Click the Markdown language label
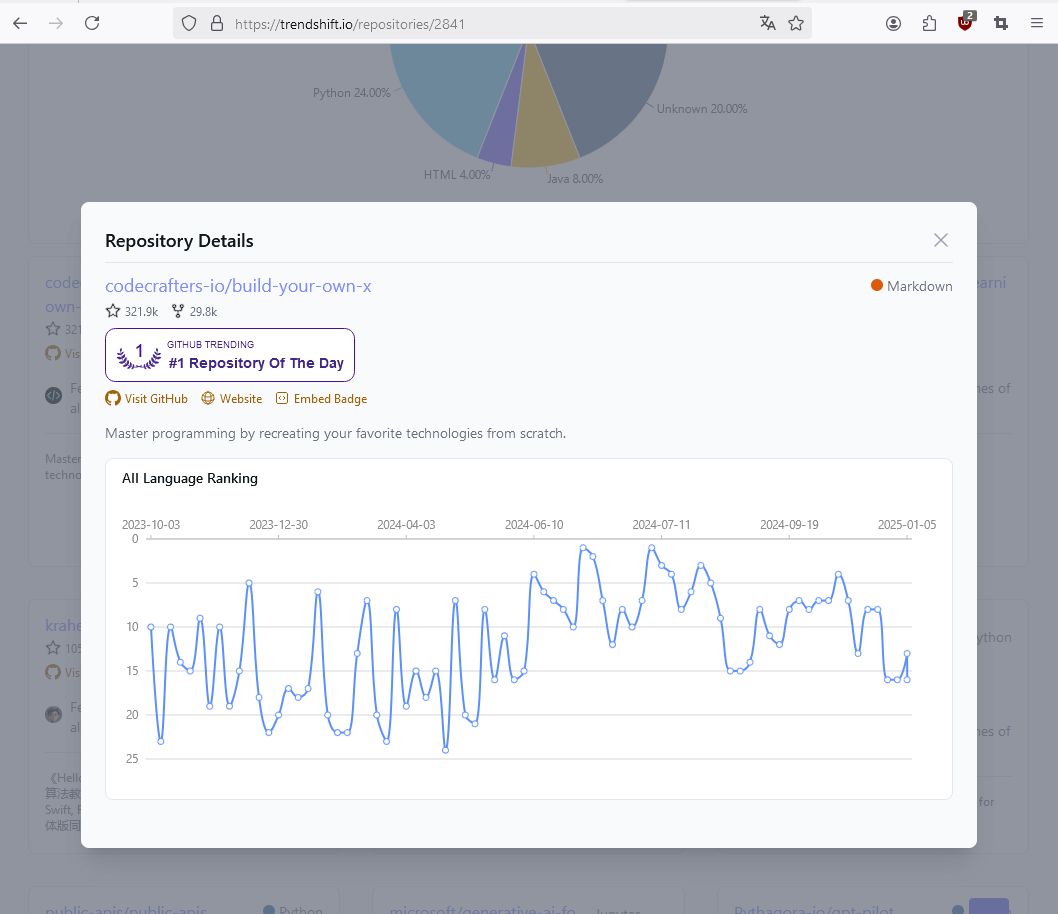The width and height of the screenshot is (1058, 914). click(x=920, y=286)
